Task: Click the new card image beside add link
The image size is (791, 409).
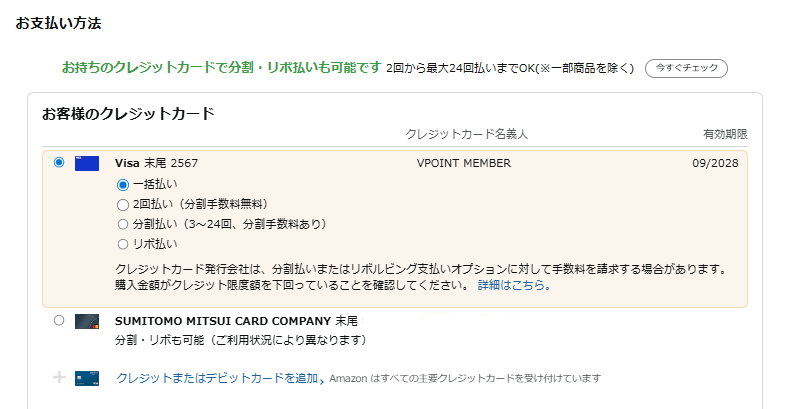Action: pos(87,378)
